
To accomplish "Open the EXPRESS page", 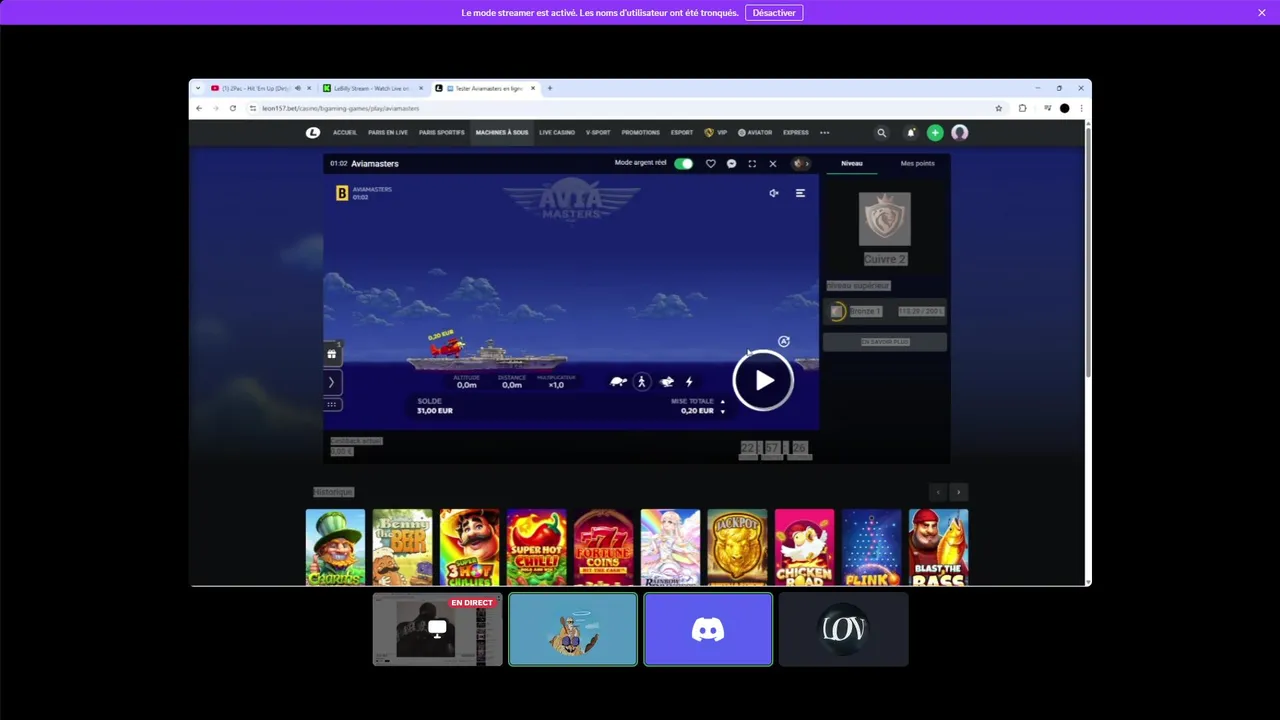I will 796,132.
